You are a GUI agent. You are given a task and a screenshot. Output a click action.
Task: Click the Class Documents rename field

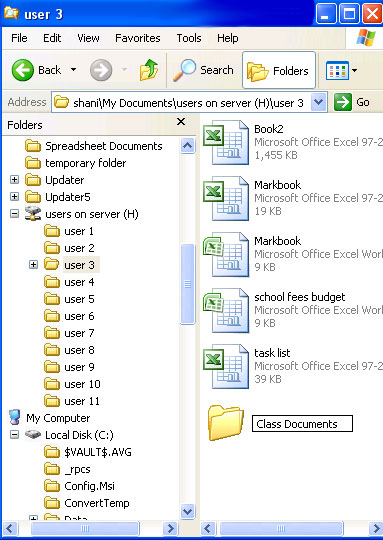coord(302,424)
